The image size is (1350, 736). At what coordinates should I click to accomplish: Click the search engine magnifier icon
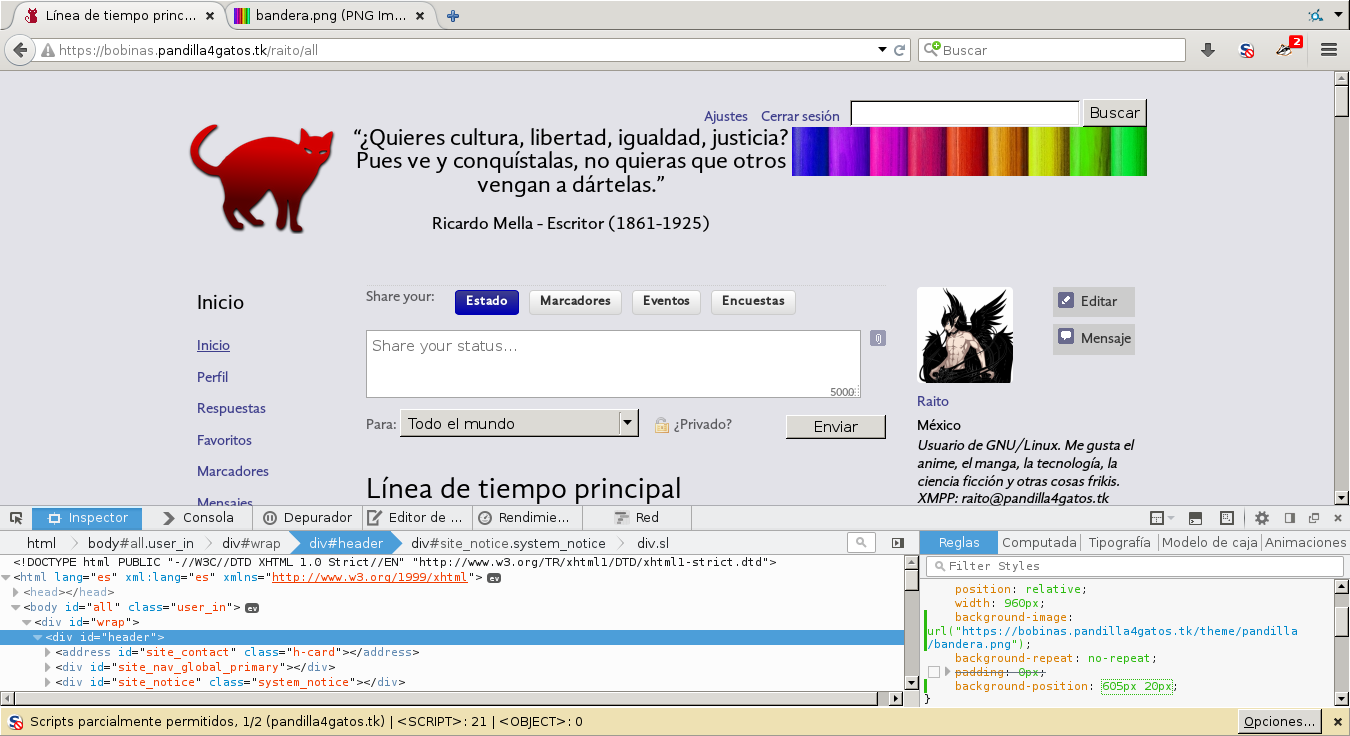pos(931,49)
